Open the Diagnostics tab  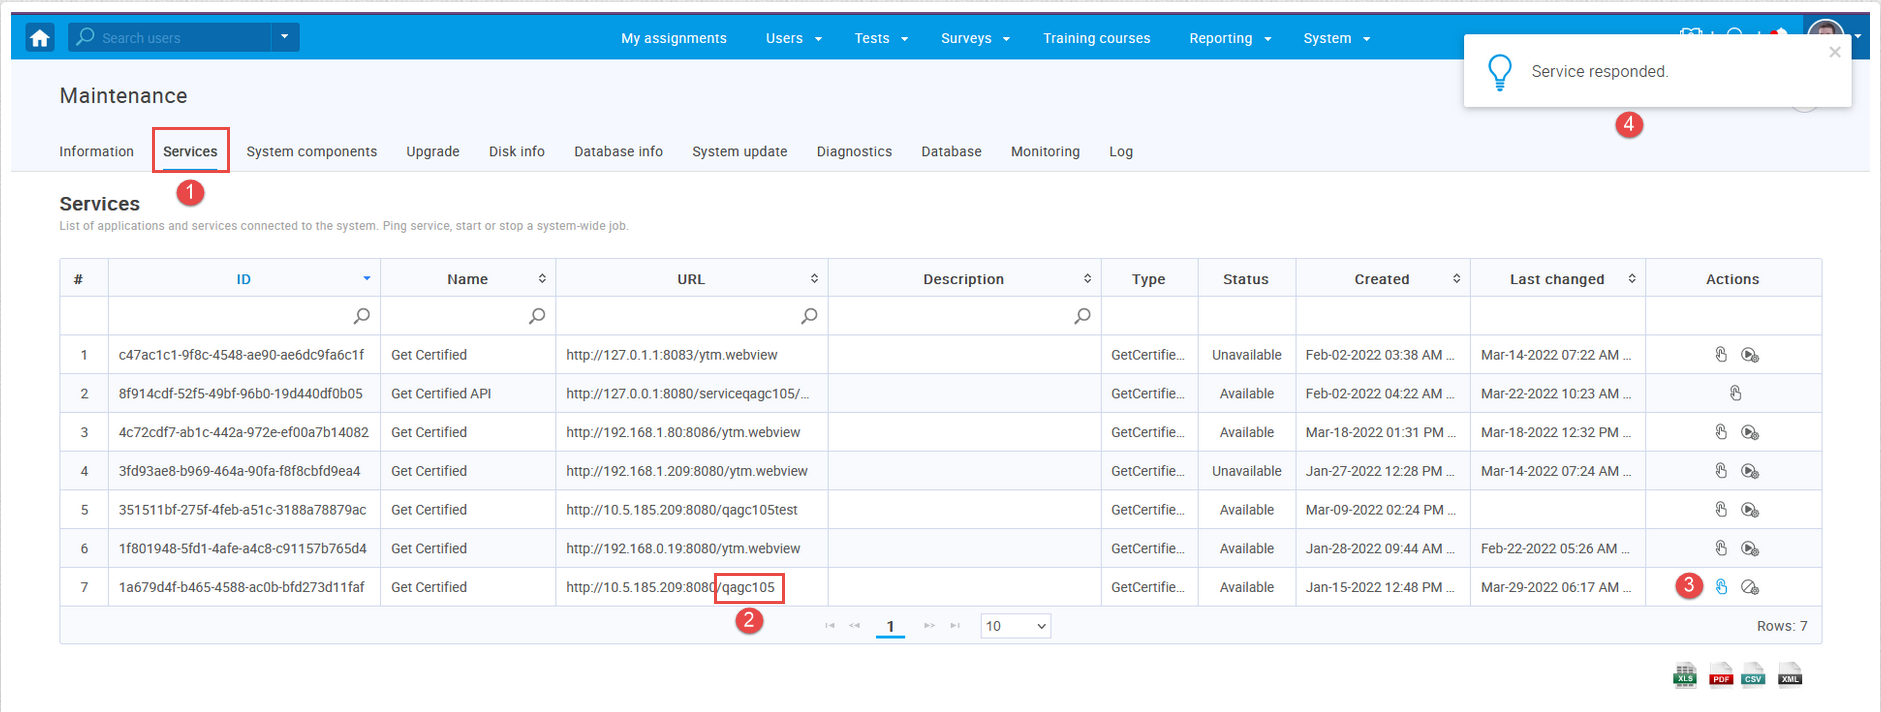(x=853, y=151)
